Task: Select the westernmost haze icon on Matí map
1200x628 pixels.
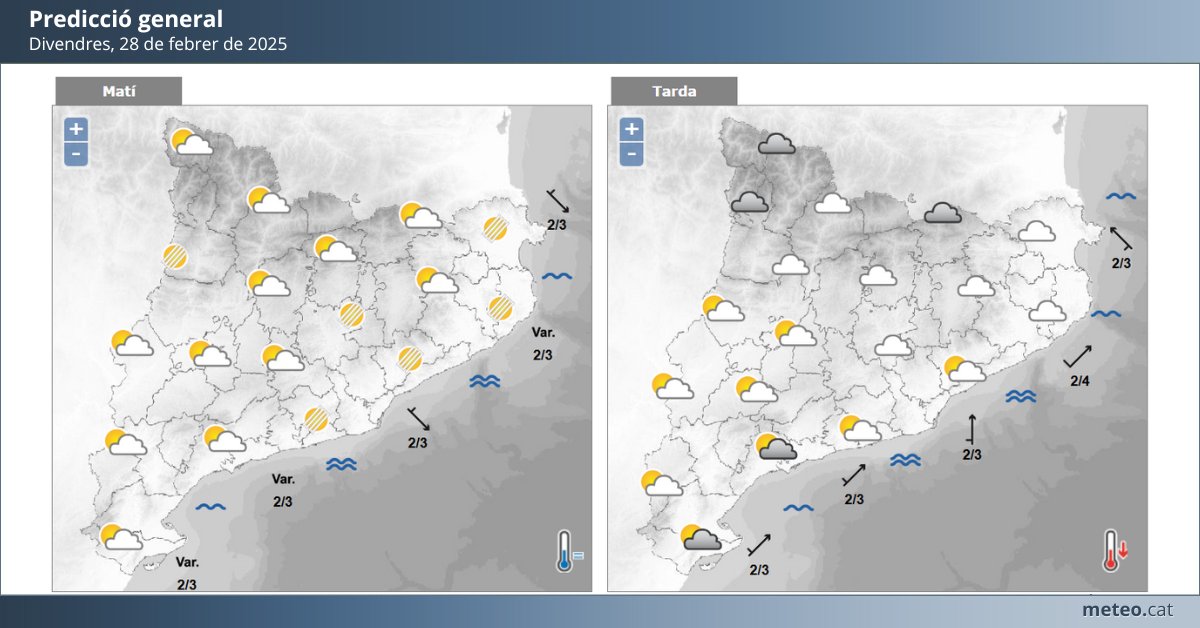Action: coord(175,257)
